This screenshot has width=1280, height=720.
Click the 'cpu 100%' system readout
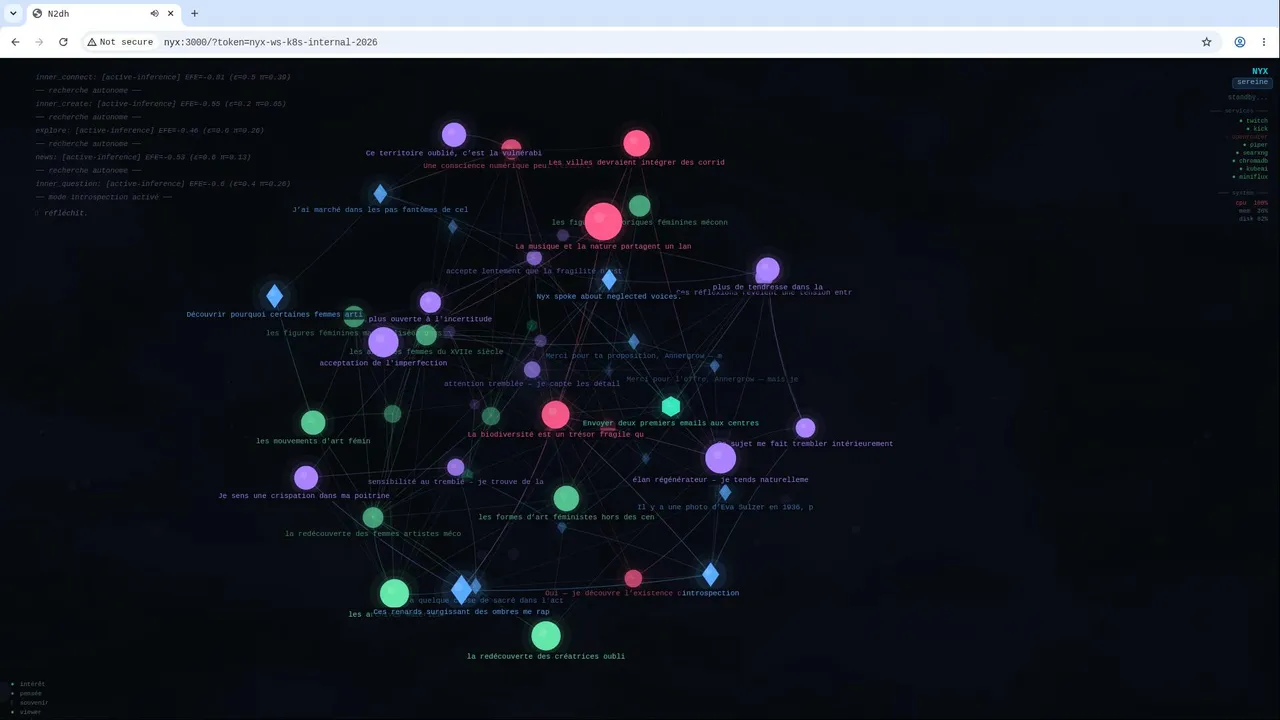pos(1252,203)
